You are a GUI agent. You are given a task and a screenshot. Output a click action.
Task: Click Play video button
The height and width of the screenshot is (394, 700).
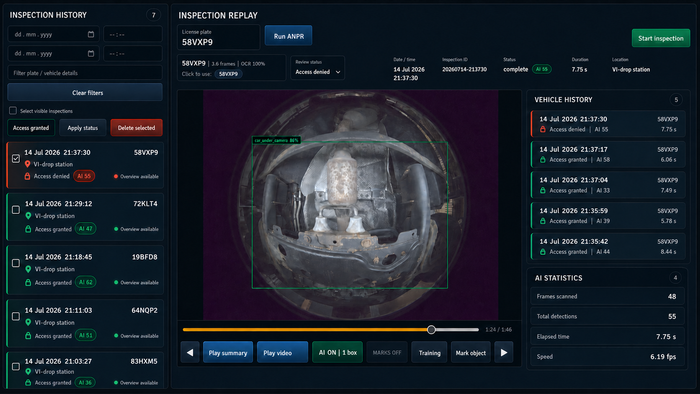(x=282, y=353)
